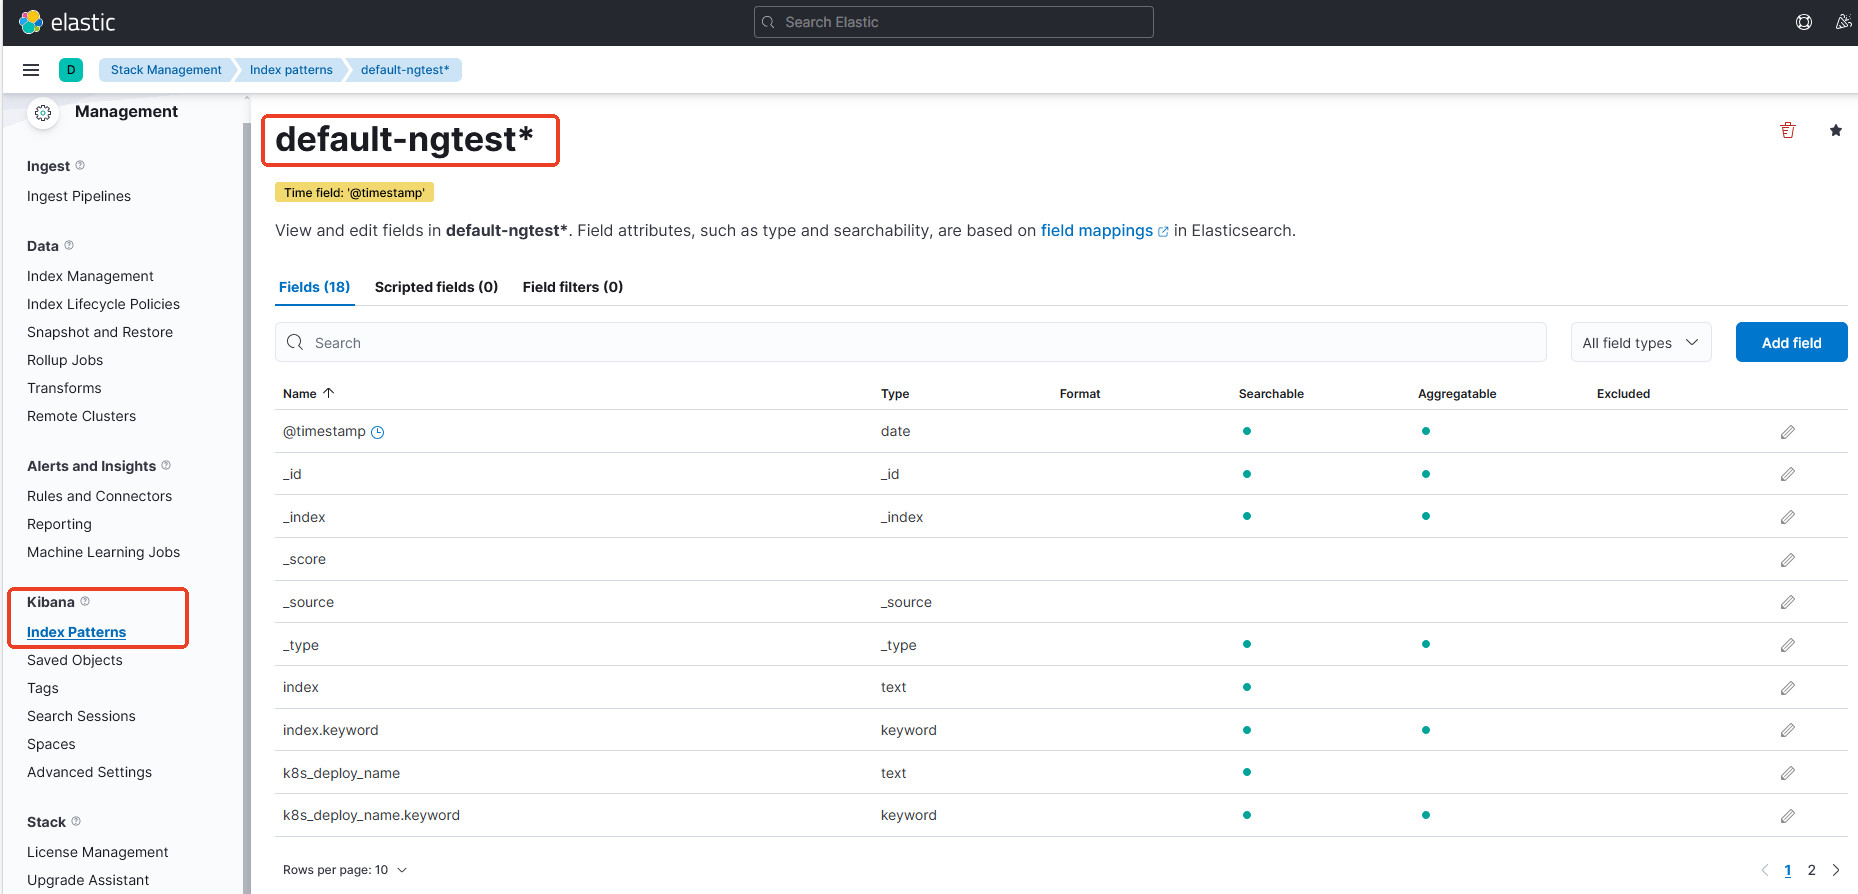Image resolution: width=1858 pixels, height=894 pixels.
Task: Set default index pattern with star icon
Action: coord(1836,131)
